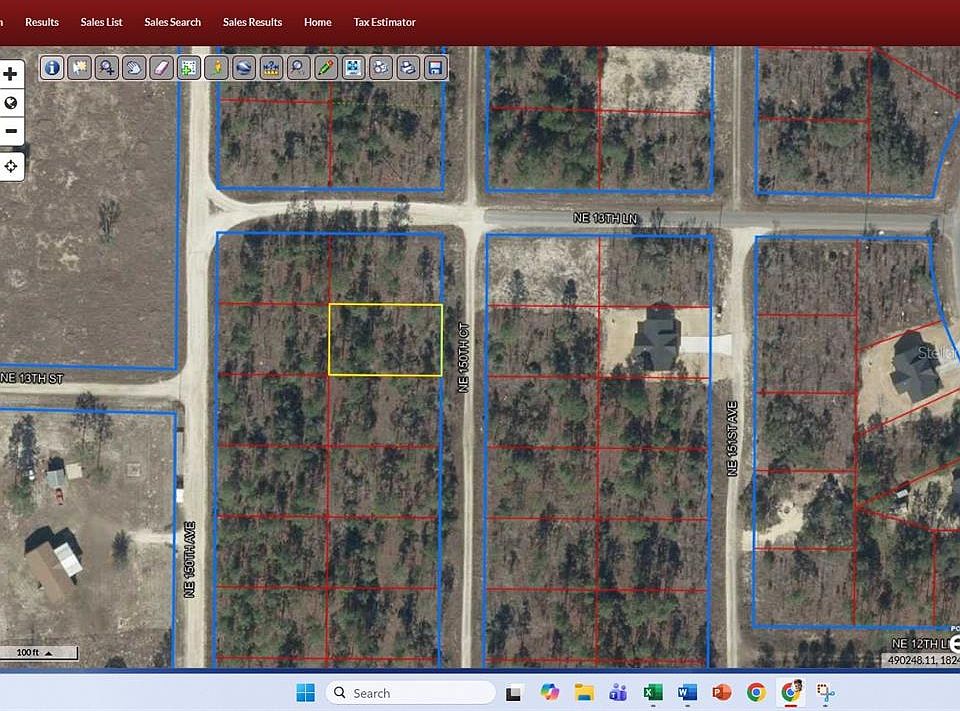The width and height of the screenshot is (960, 711).
Task: Open Task View on the taskbar
Action: [x=513, y=693]
